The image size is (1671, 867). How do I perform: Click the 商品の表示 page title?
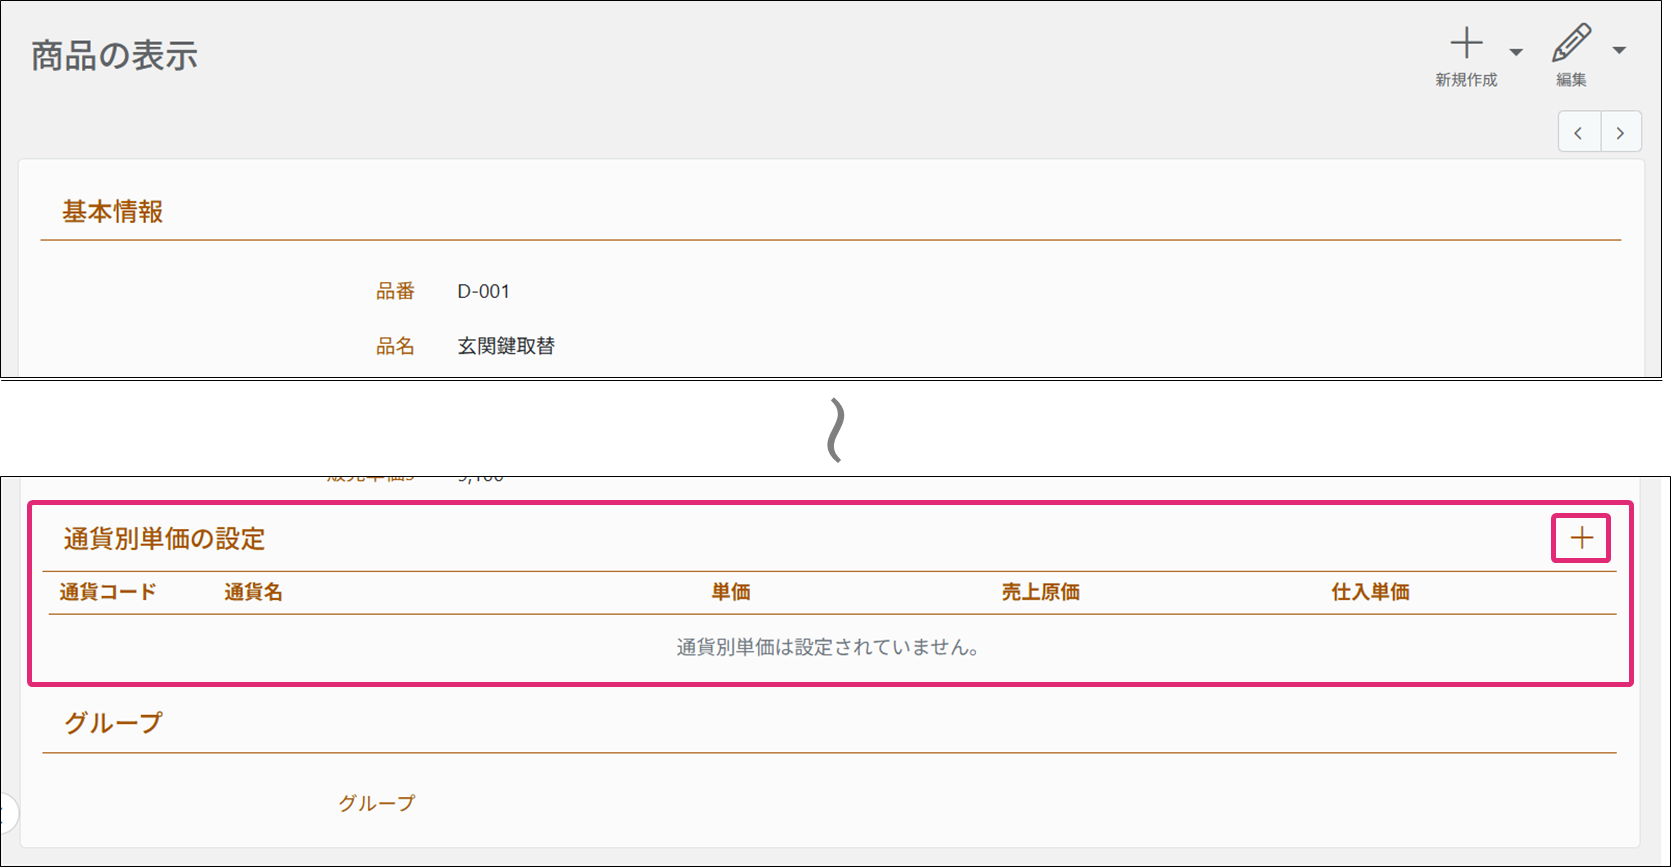pos(115,56)
